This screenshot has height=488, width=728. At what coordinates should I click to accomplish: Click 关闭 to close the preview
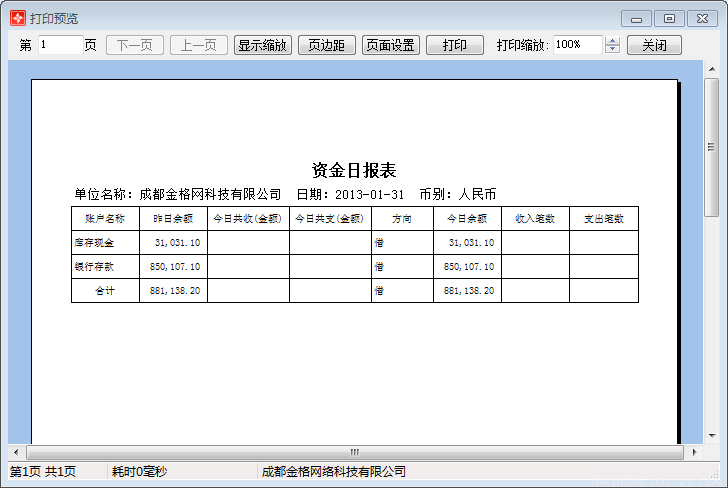[x=654, y=45]
